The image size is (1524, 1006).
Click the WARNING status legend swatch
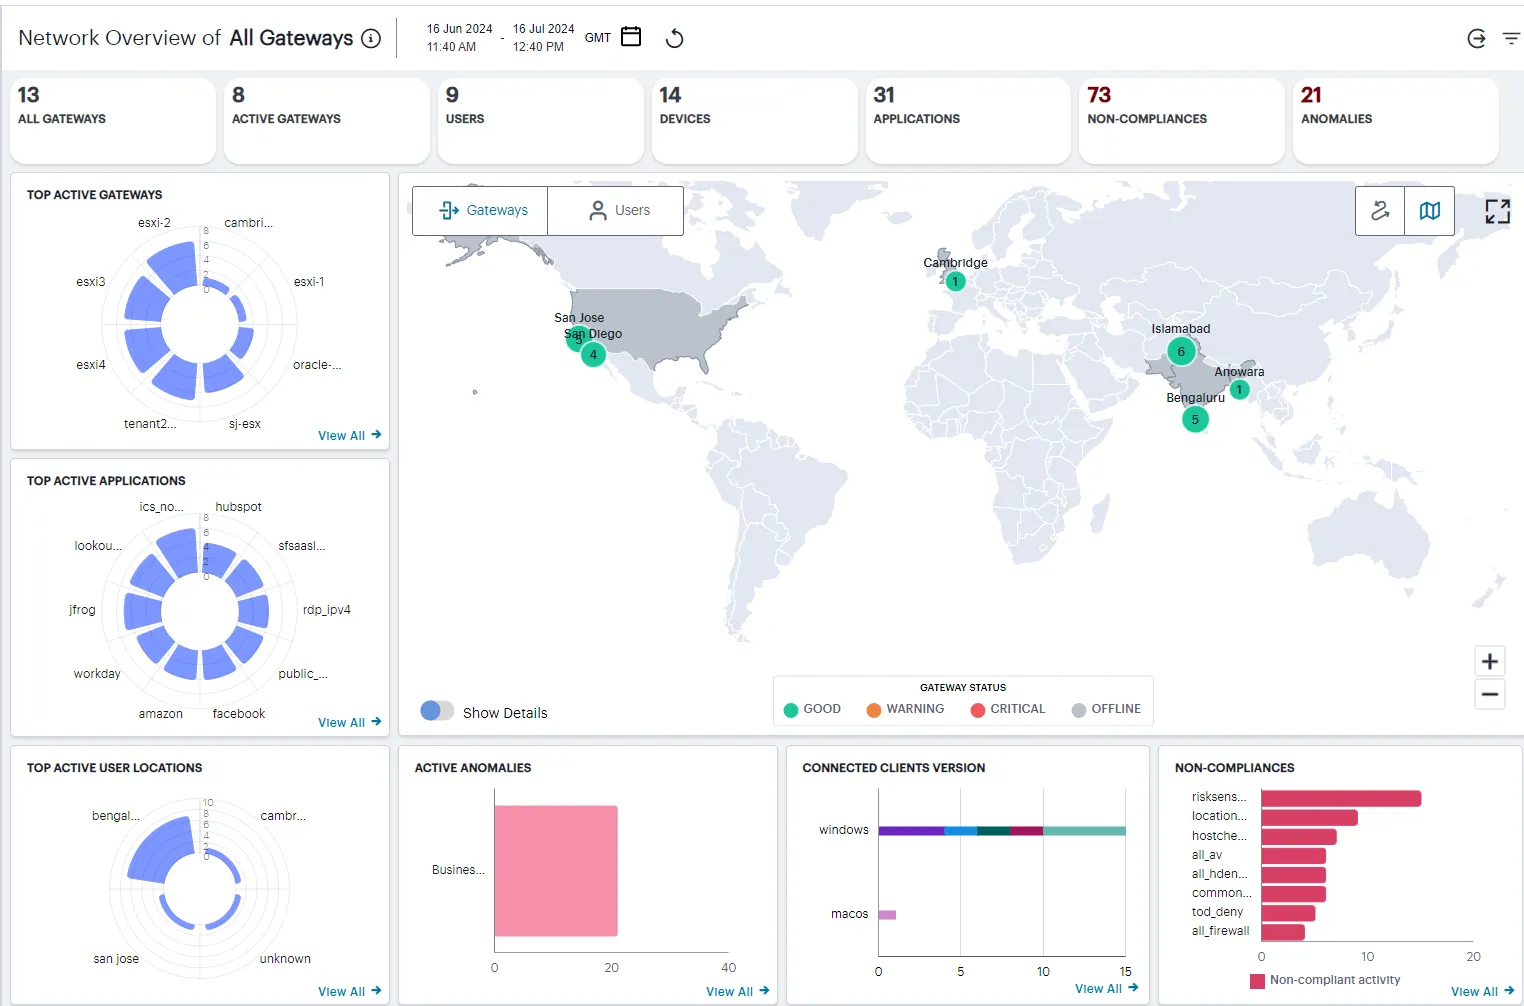(x=874, y=710)
